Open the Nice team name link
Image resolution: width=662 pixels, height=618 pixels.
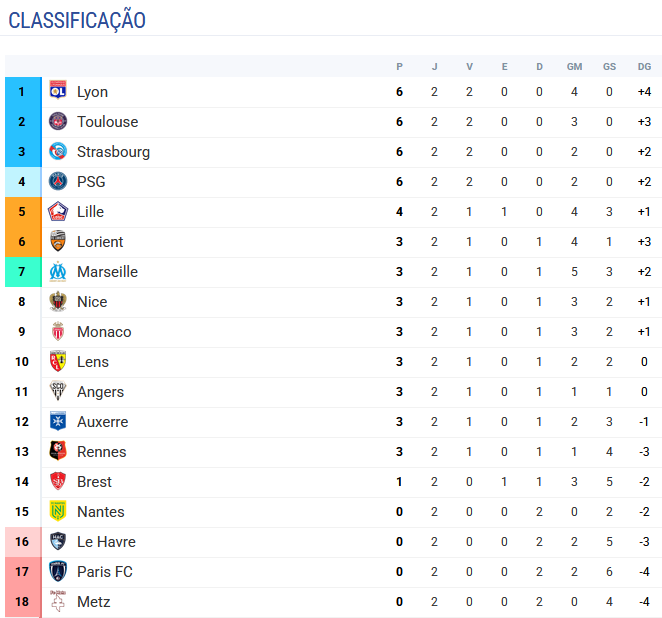[x=92, y=302]
